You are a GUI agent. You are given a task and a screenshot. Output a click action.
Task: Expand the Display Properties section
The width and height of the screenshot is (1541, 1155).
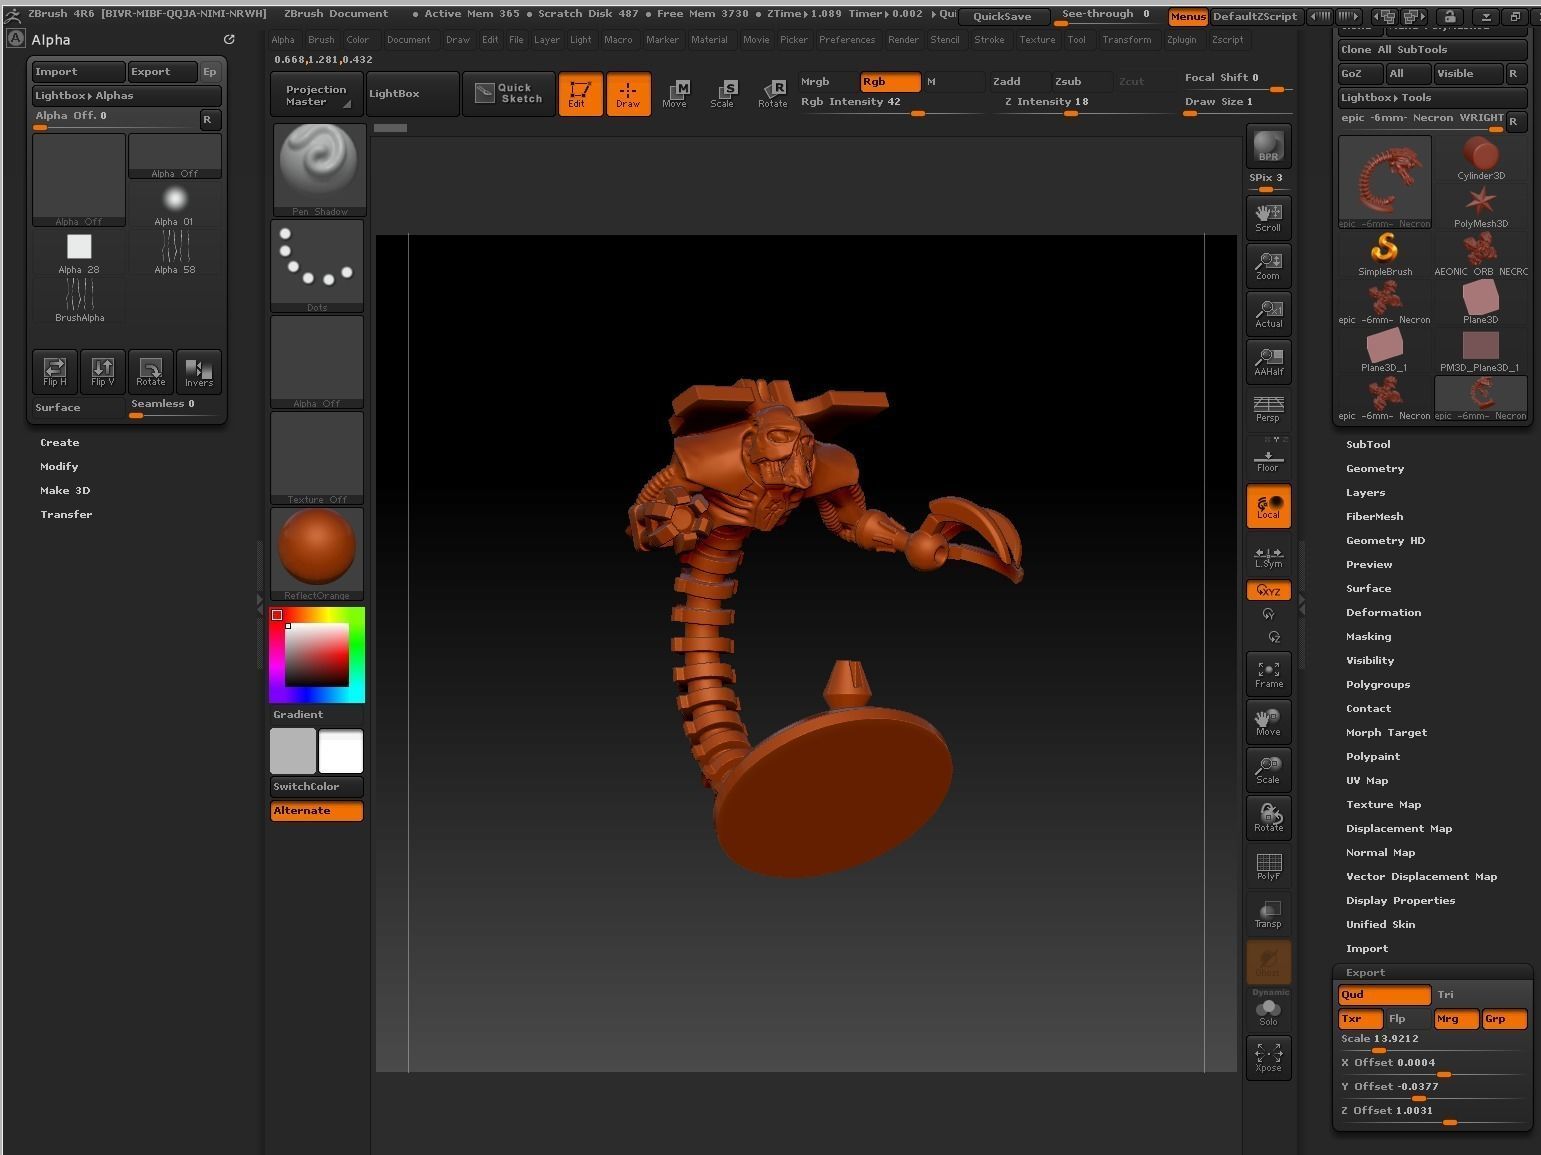[1400, 901]
